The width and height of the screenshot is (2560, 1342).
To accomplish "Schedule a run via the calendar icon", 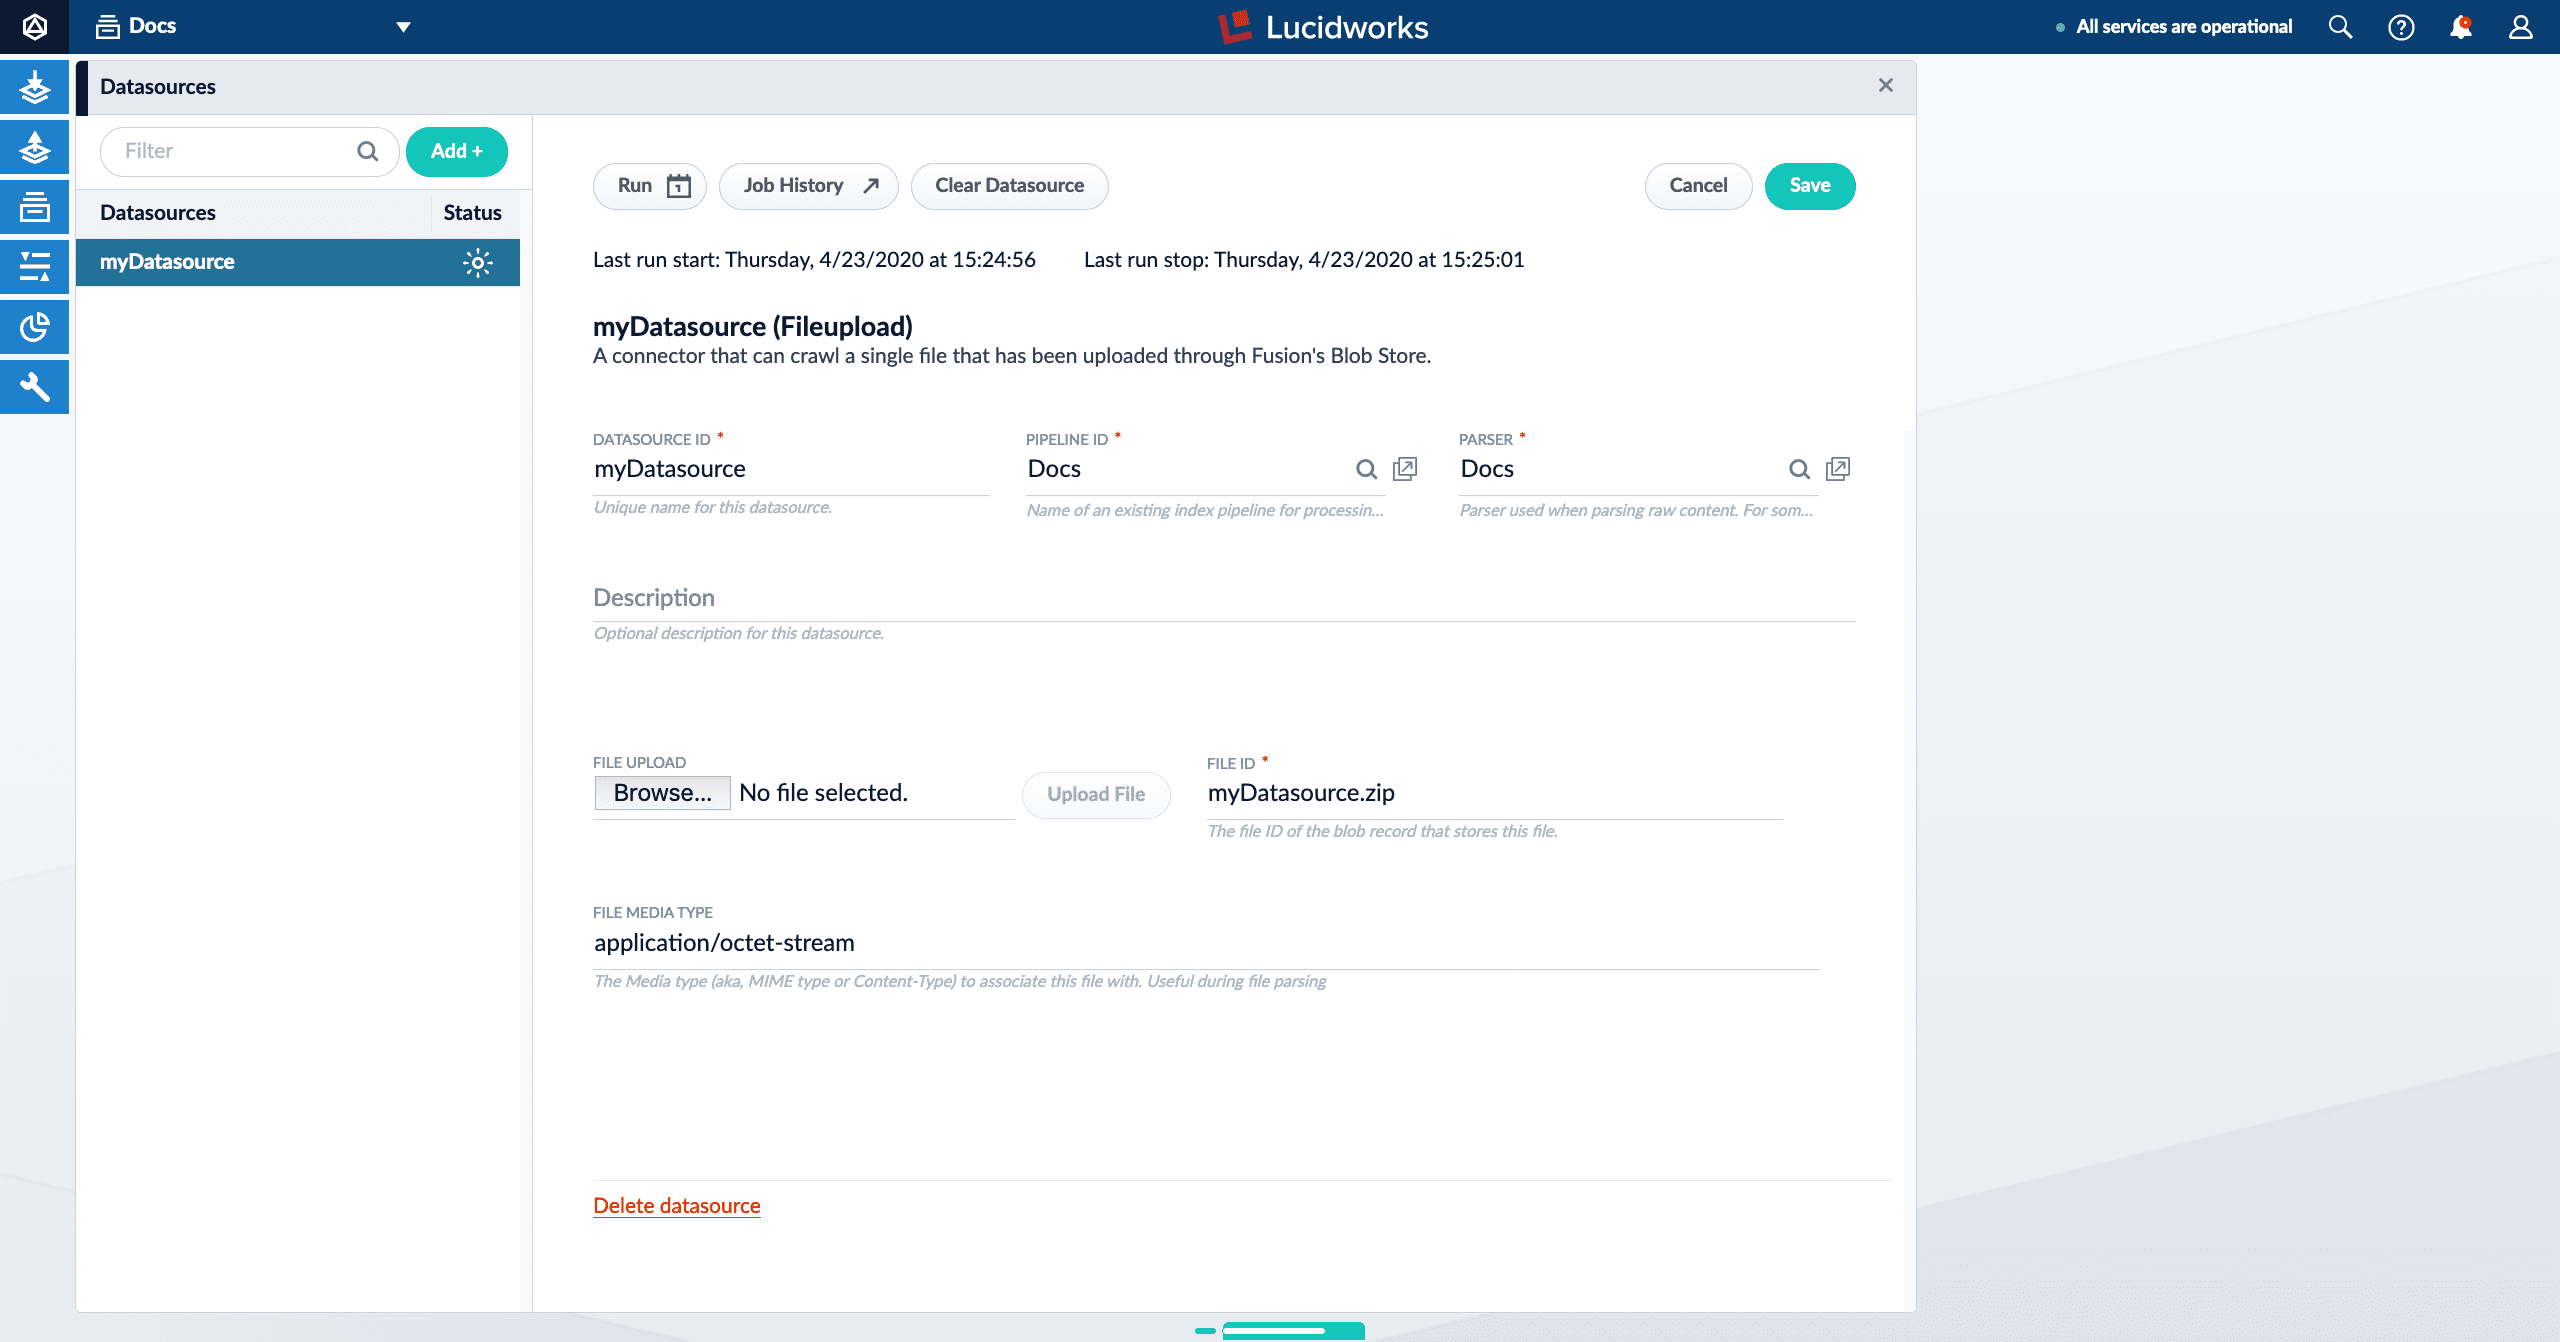I will (677, 185).
